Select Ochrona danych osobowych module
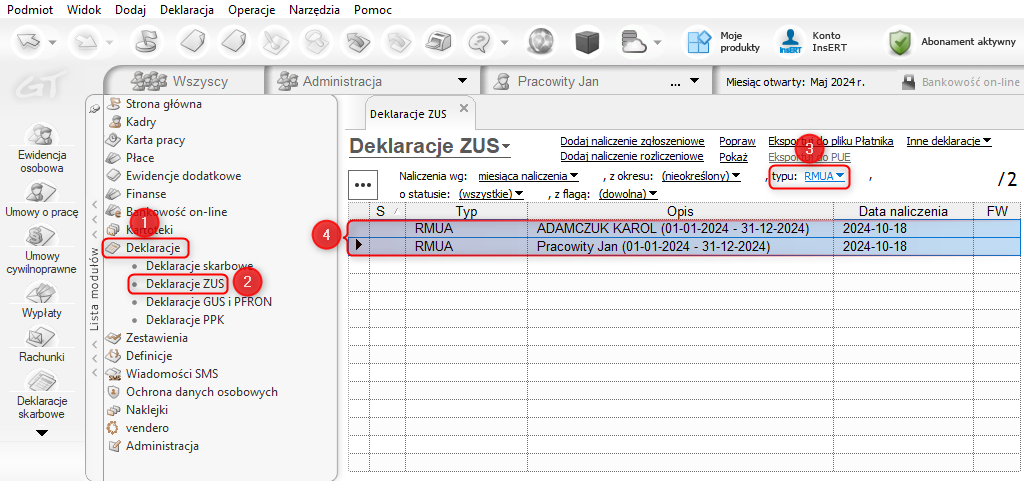Image resolution: width=1024 pixels, height=481 pixels. (x=202, y=392)
